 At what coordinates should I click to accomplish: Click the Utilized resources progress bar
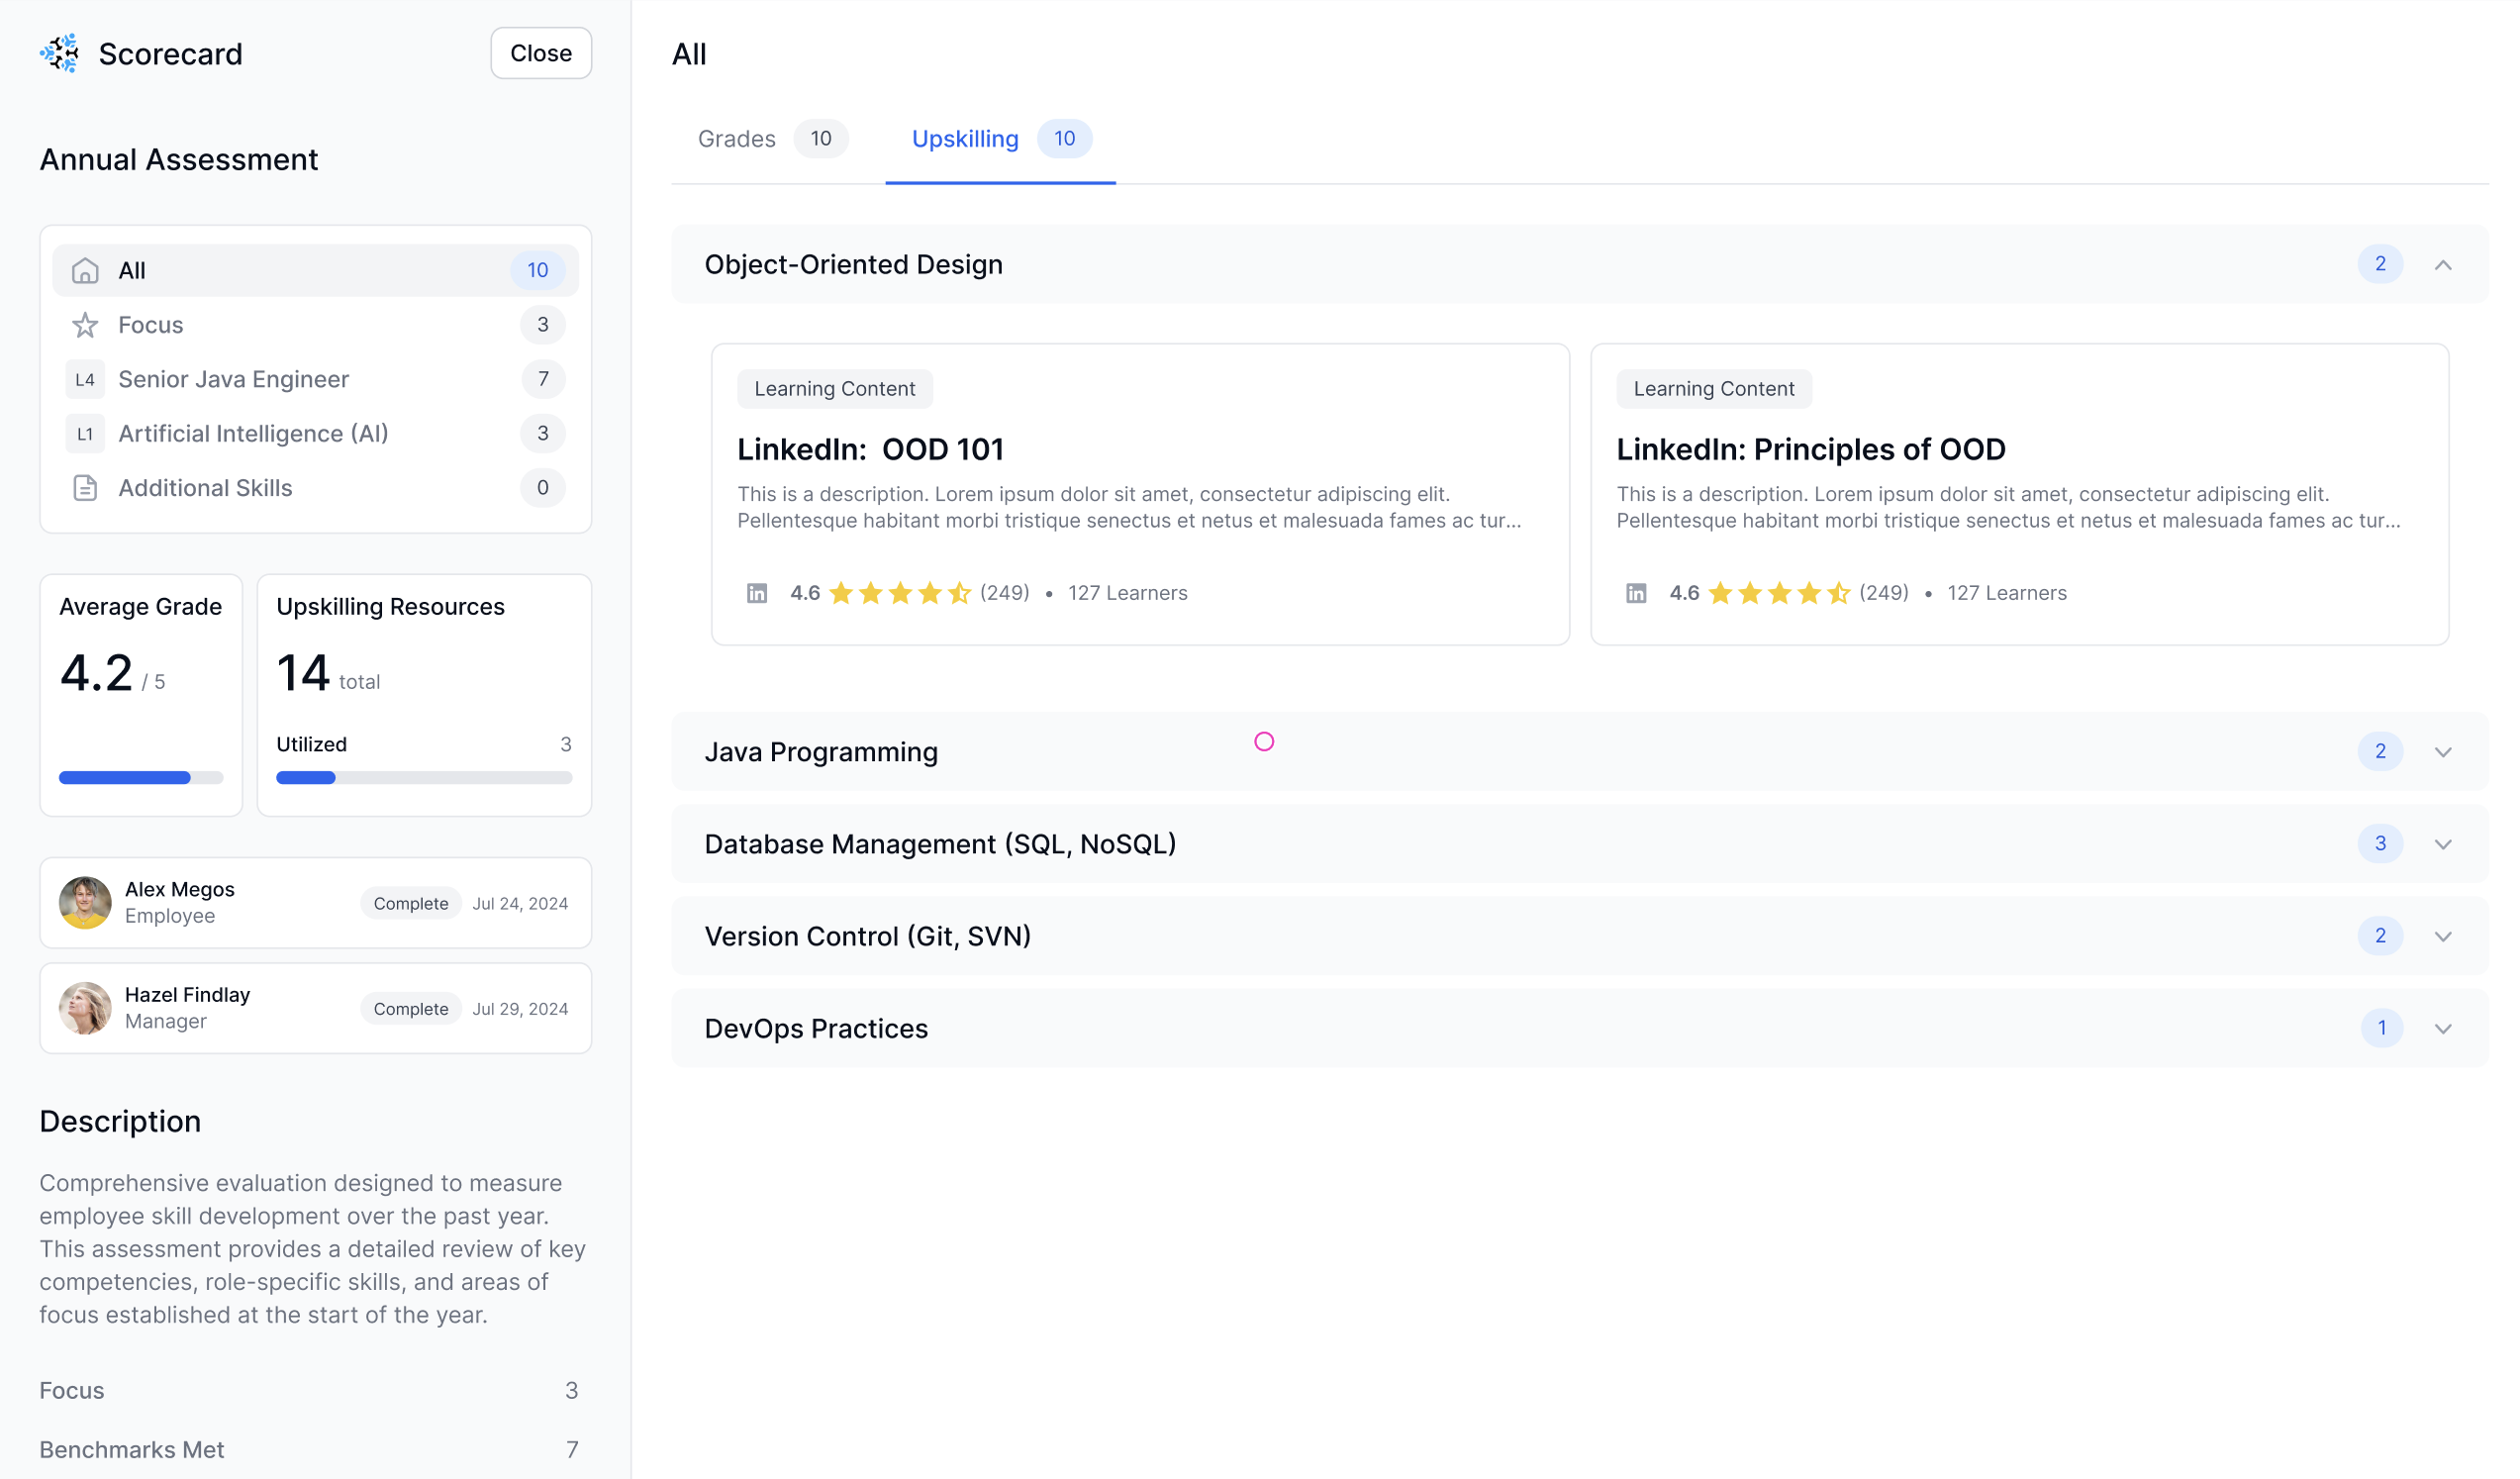tap(424, 777)
